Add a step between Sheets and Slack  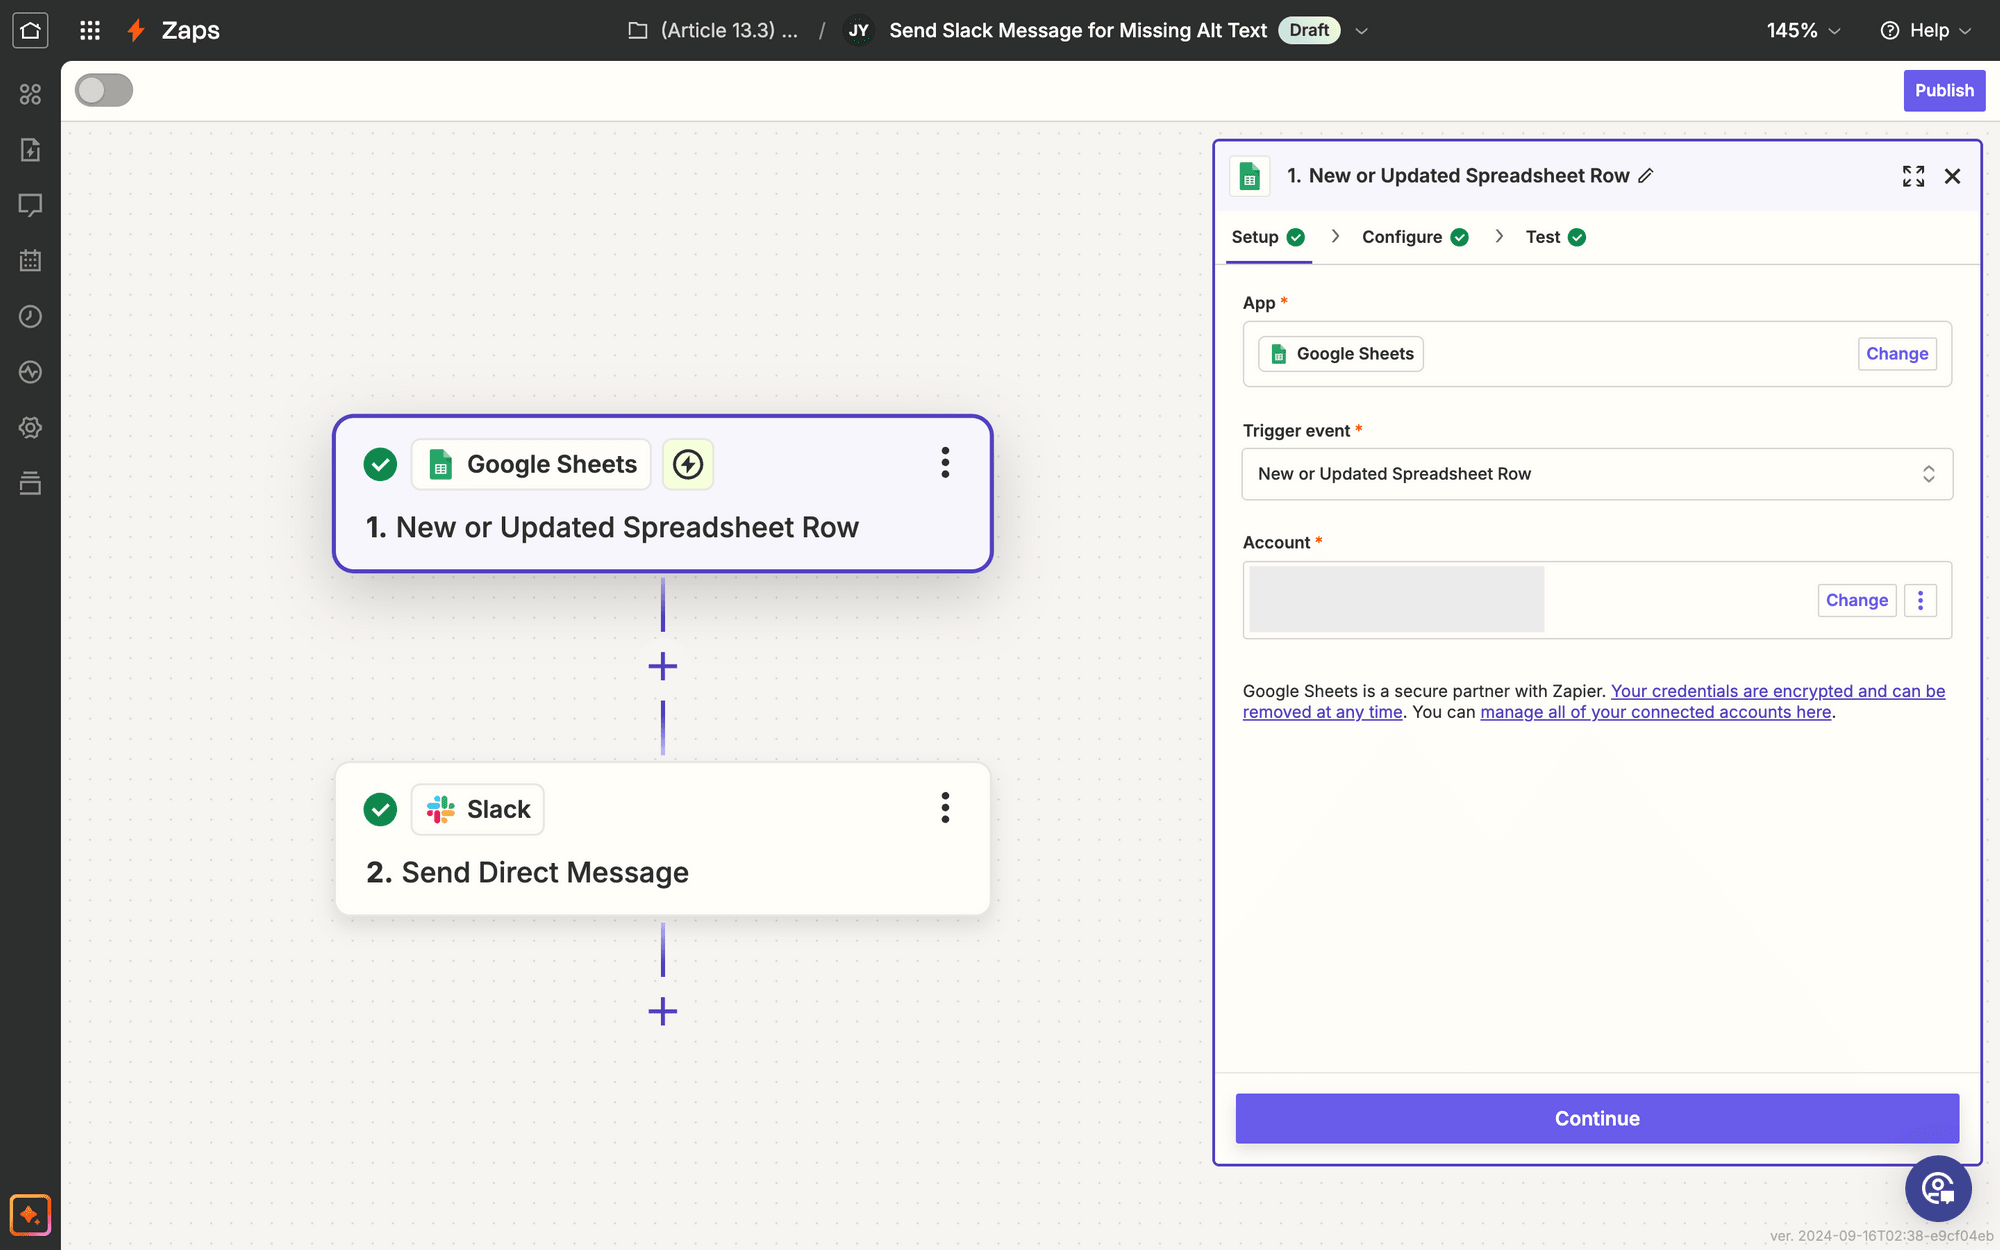click(x=663, y=666)
